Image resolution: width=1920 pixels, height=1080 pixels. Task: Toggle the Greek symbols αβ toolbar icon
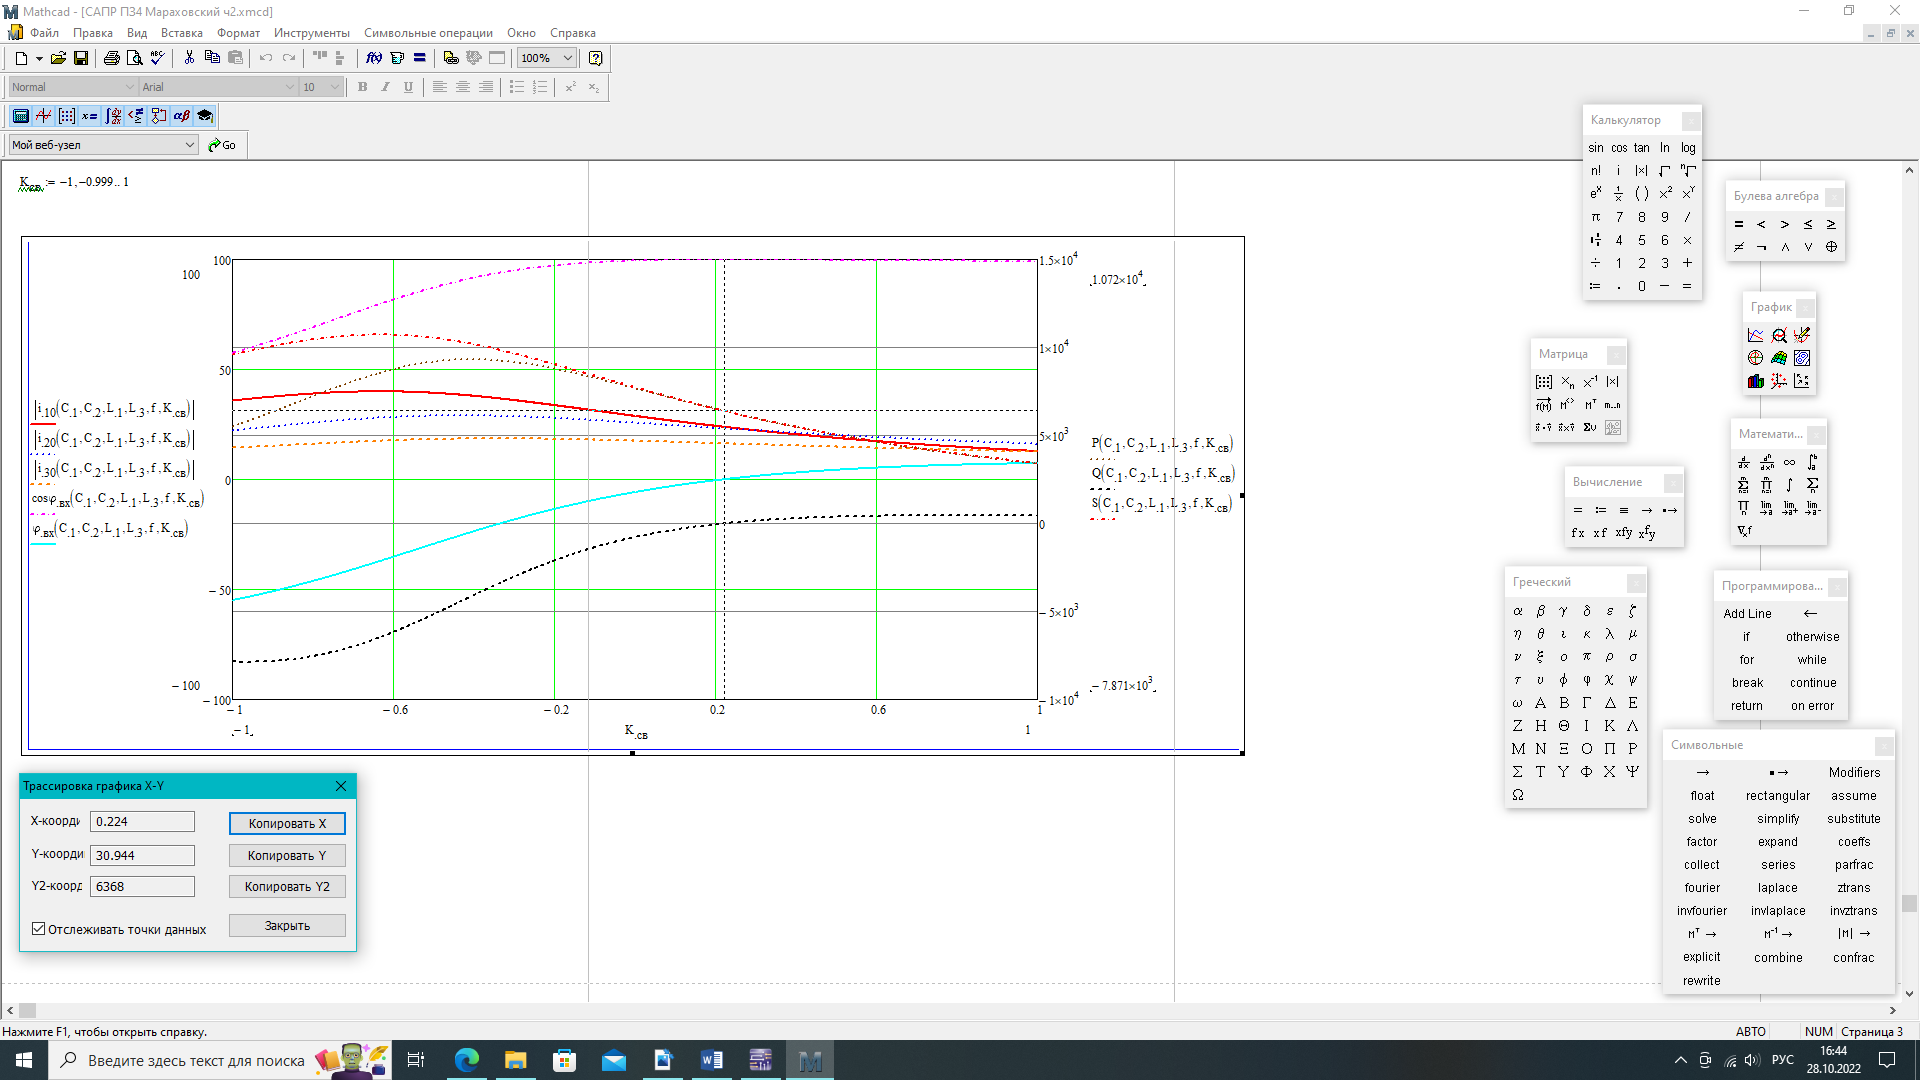click(x=182, y=116)
